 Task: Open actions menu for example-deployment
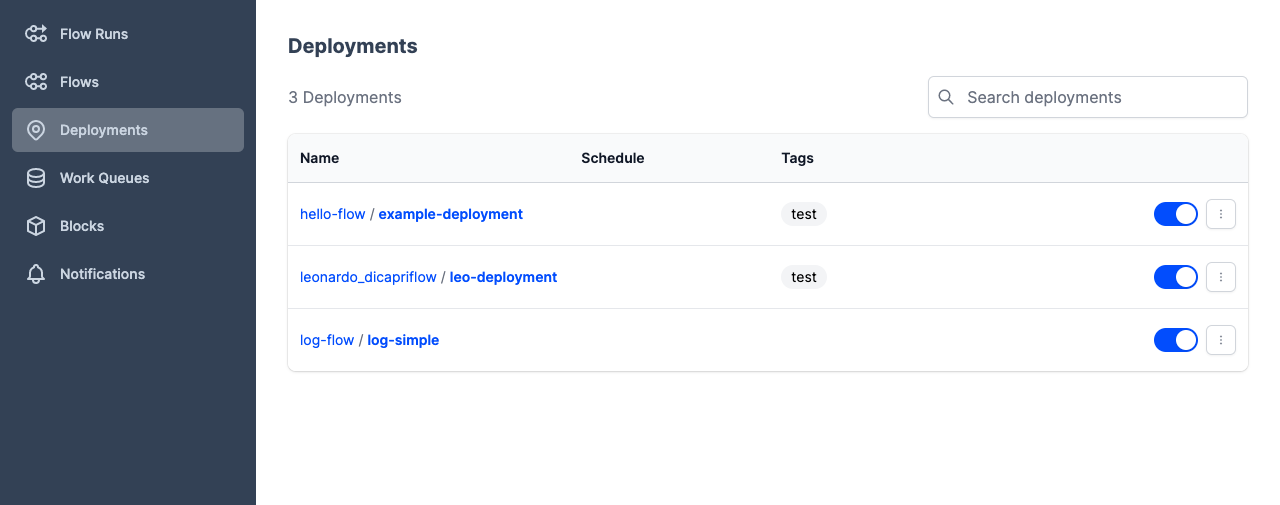(x=1221, y=214)
